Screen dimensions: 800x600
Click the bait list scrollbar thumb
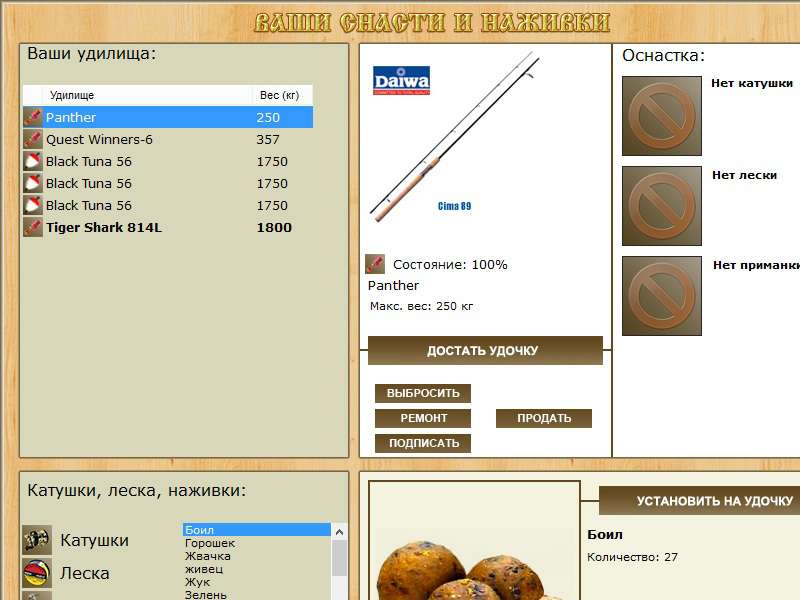(x=339, y=558)
